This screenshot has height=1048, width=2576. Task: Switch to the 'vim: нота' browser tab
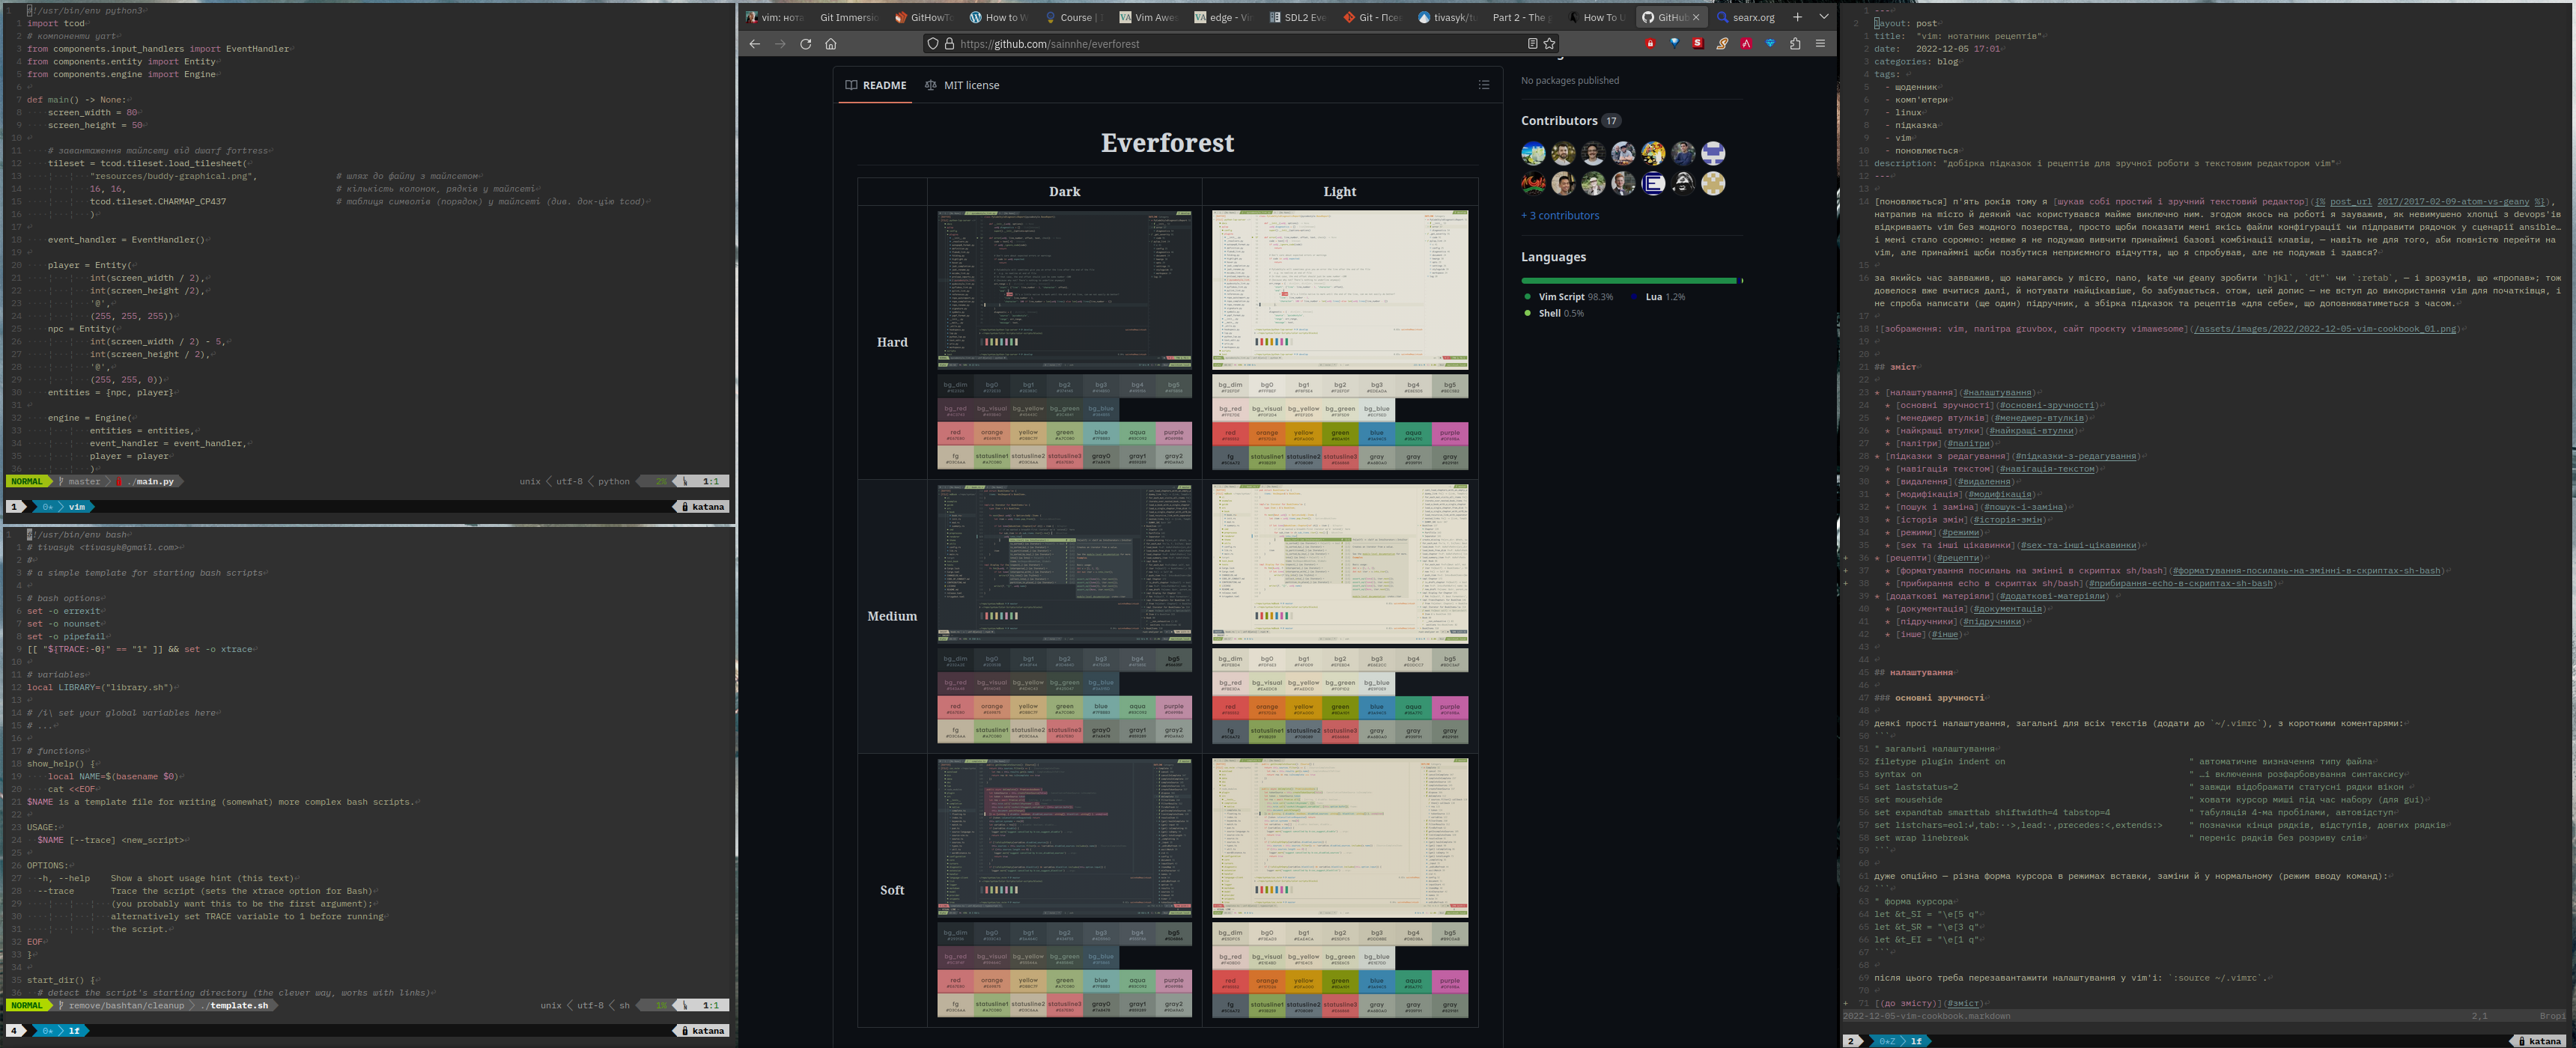coord(775,17)
